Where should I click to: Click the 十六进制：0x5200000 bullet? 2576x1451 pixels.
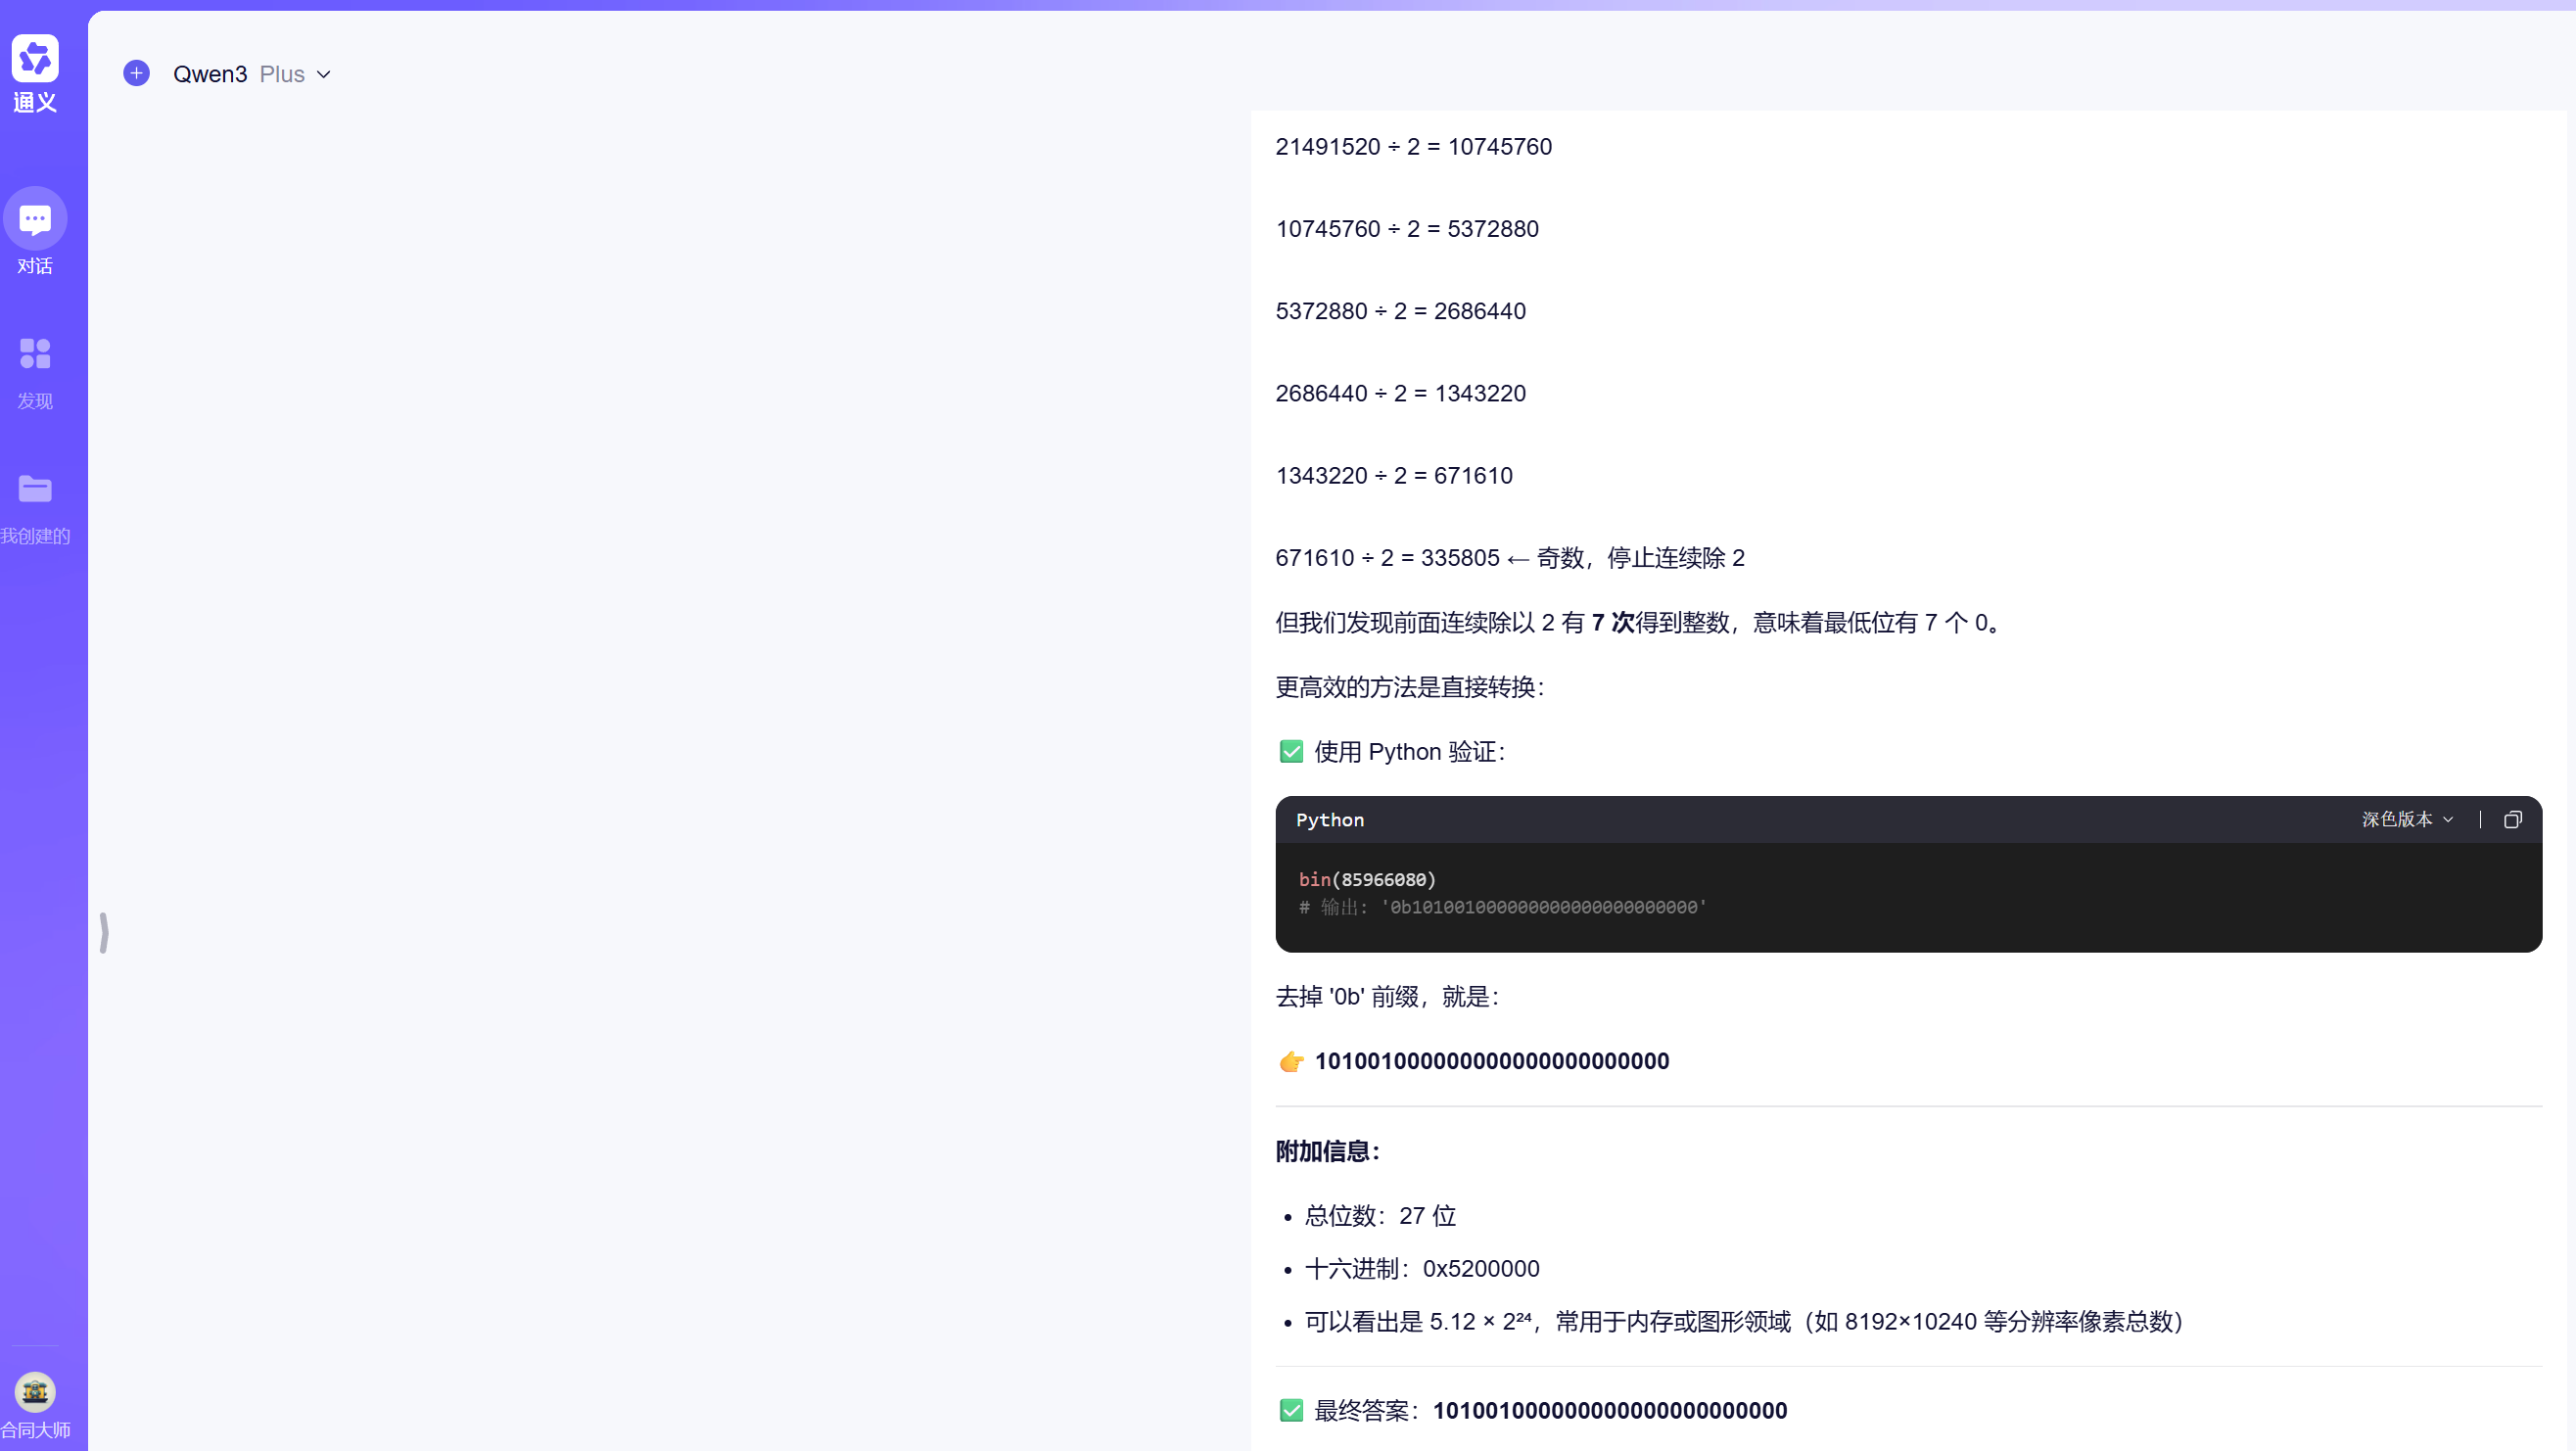[1422, 1269]
